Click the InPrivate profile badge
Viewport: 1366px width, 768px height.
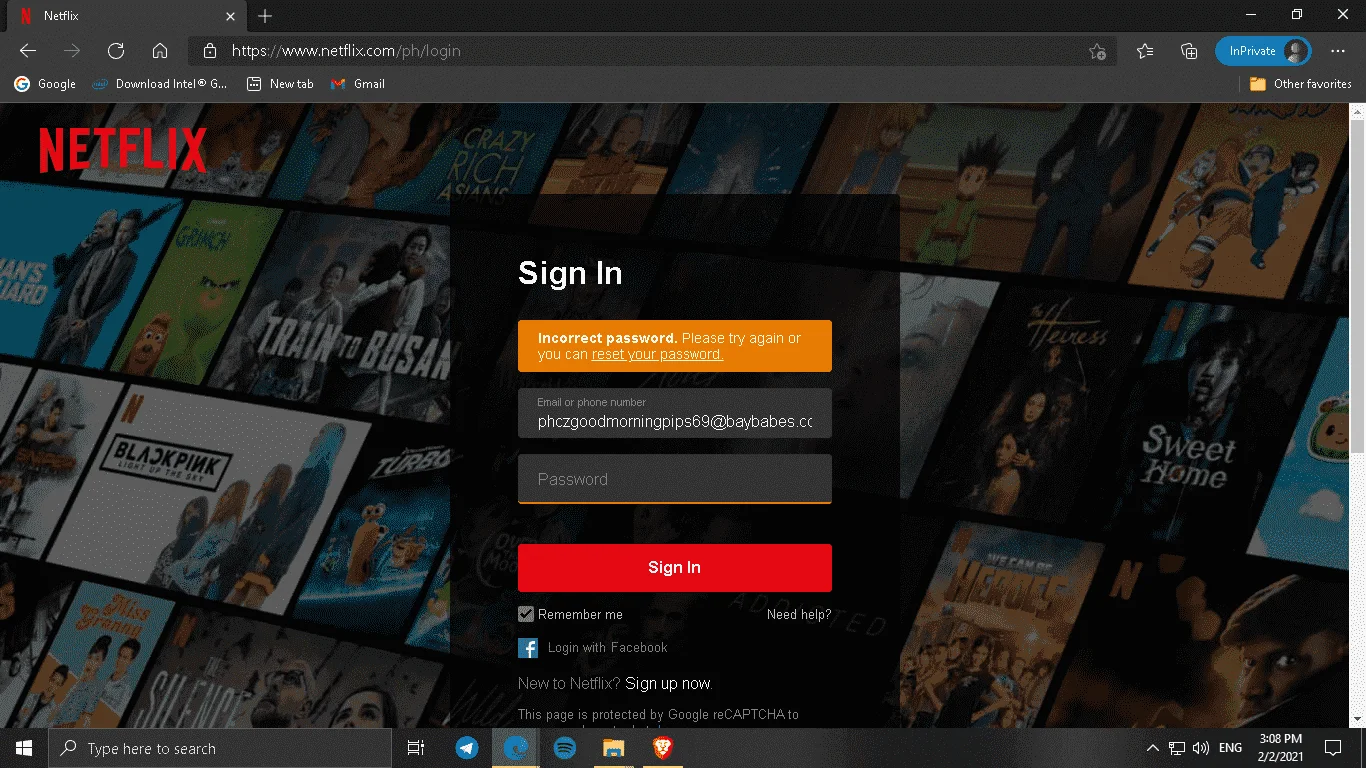pyautogui.click(x=1262, y=51)
